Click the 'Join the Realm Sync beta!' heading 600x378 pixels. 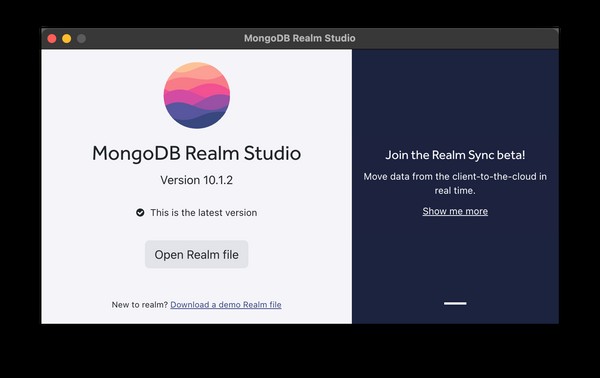click(x=455, y=155)
